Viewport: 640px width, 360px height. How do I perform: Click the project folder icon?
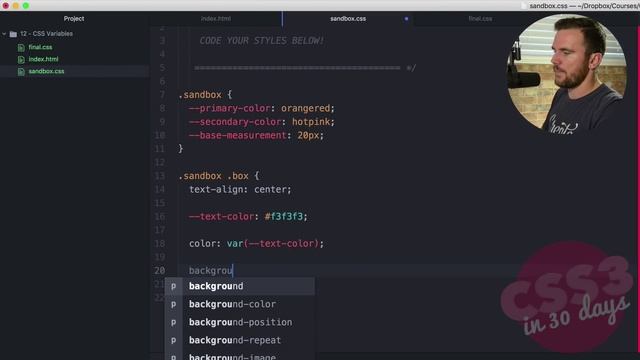click(x=13, y=34)
